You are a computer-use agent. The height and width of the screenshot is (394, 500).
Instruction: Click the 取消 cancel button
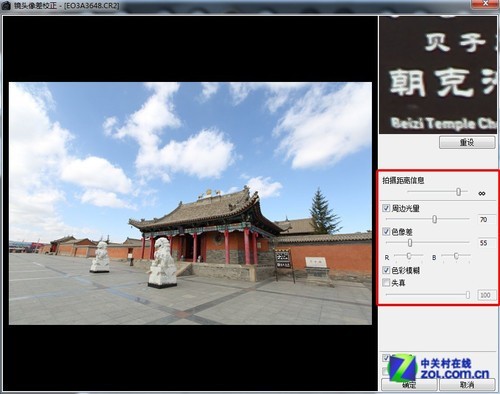point(467,385)
